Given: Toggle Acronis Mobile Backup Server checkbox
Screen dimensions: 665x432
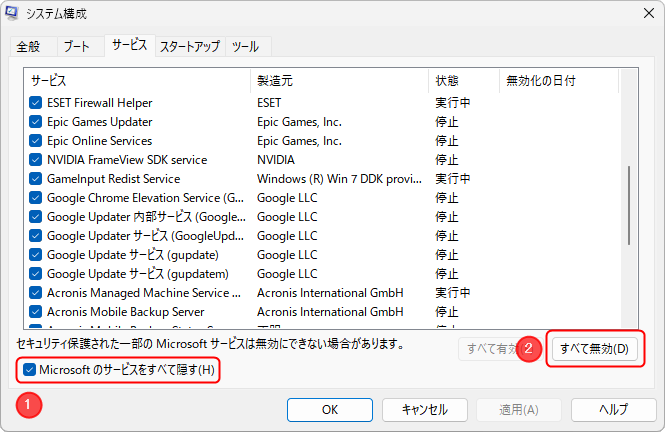Looking at the screenshot, I should point(36,312).
